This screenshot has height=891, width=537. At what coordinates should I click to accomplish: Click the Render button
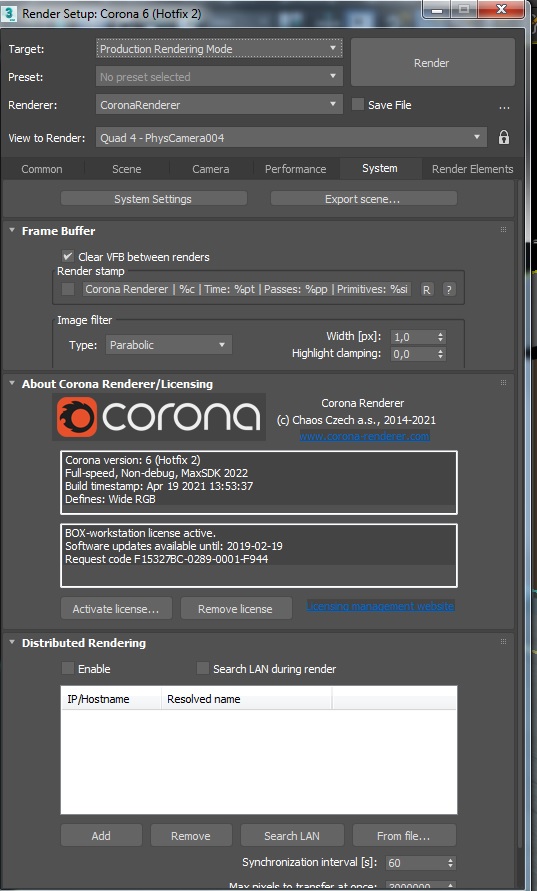coord(432,63)
